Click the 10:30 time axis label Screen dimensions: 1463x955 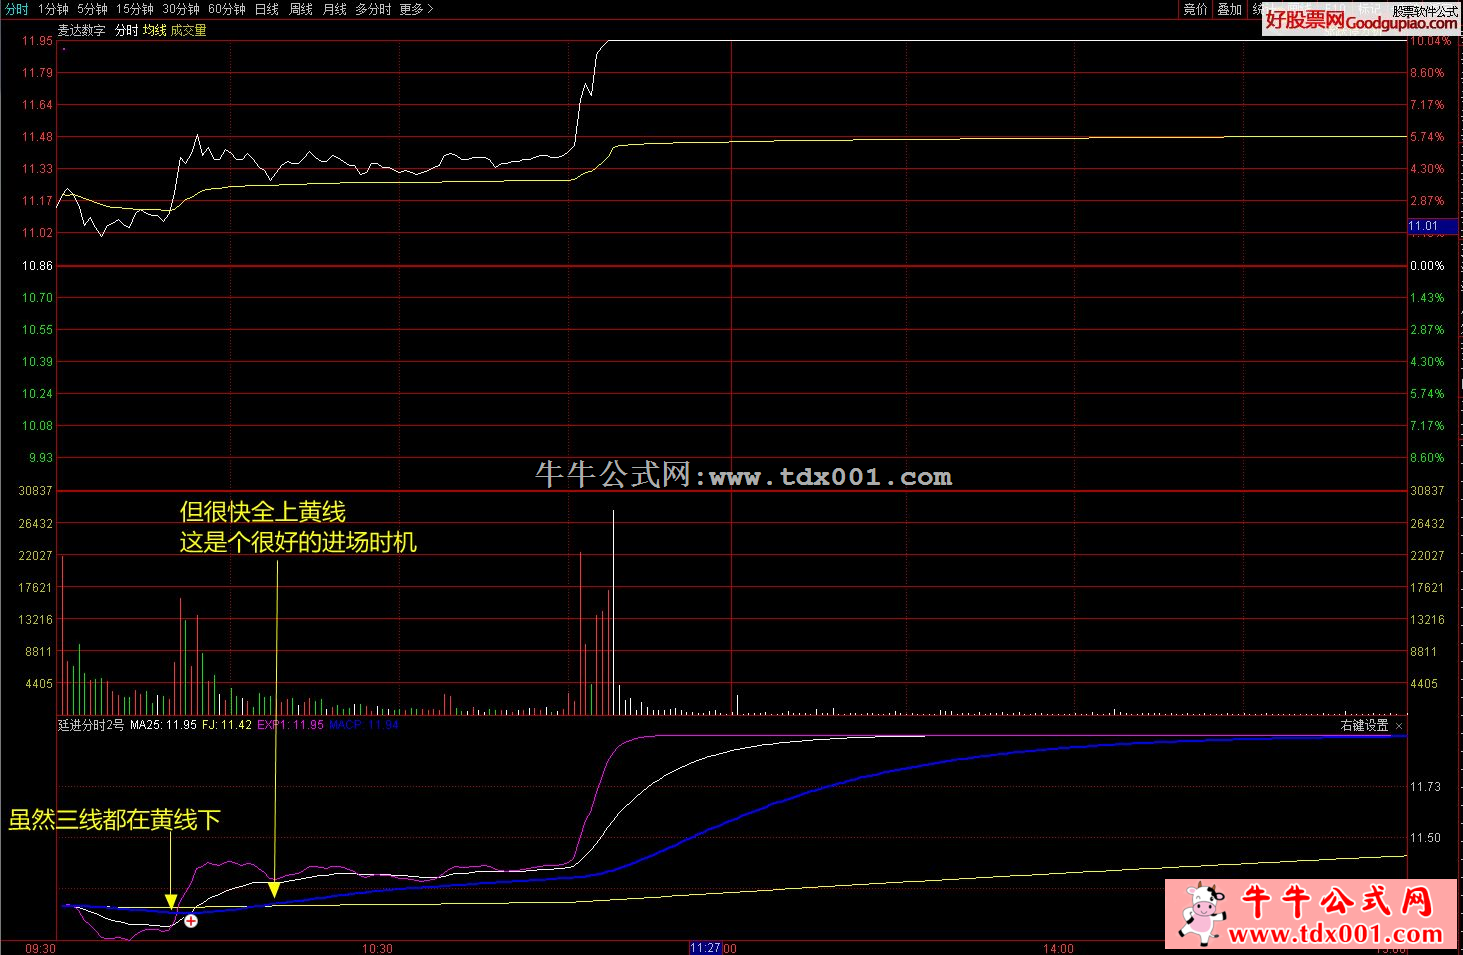[x=377, y=948]
